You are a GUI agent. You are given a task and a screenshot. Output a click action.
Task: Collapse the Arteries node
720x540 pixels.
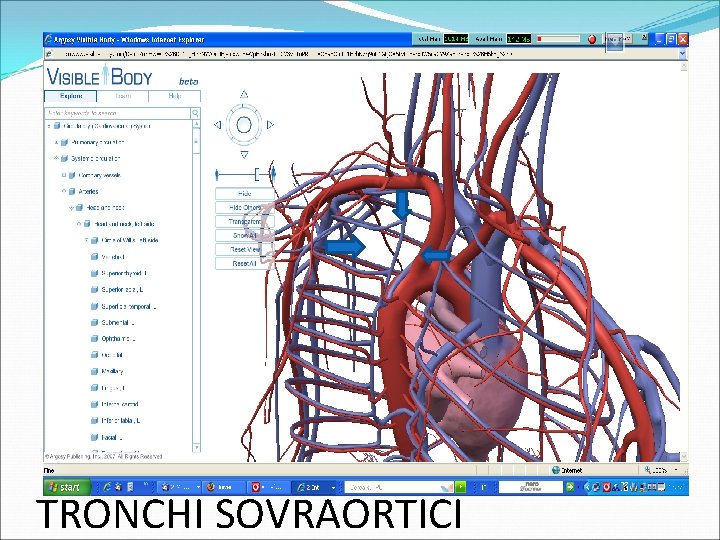pos(64,191)
